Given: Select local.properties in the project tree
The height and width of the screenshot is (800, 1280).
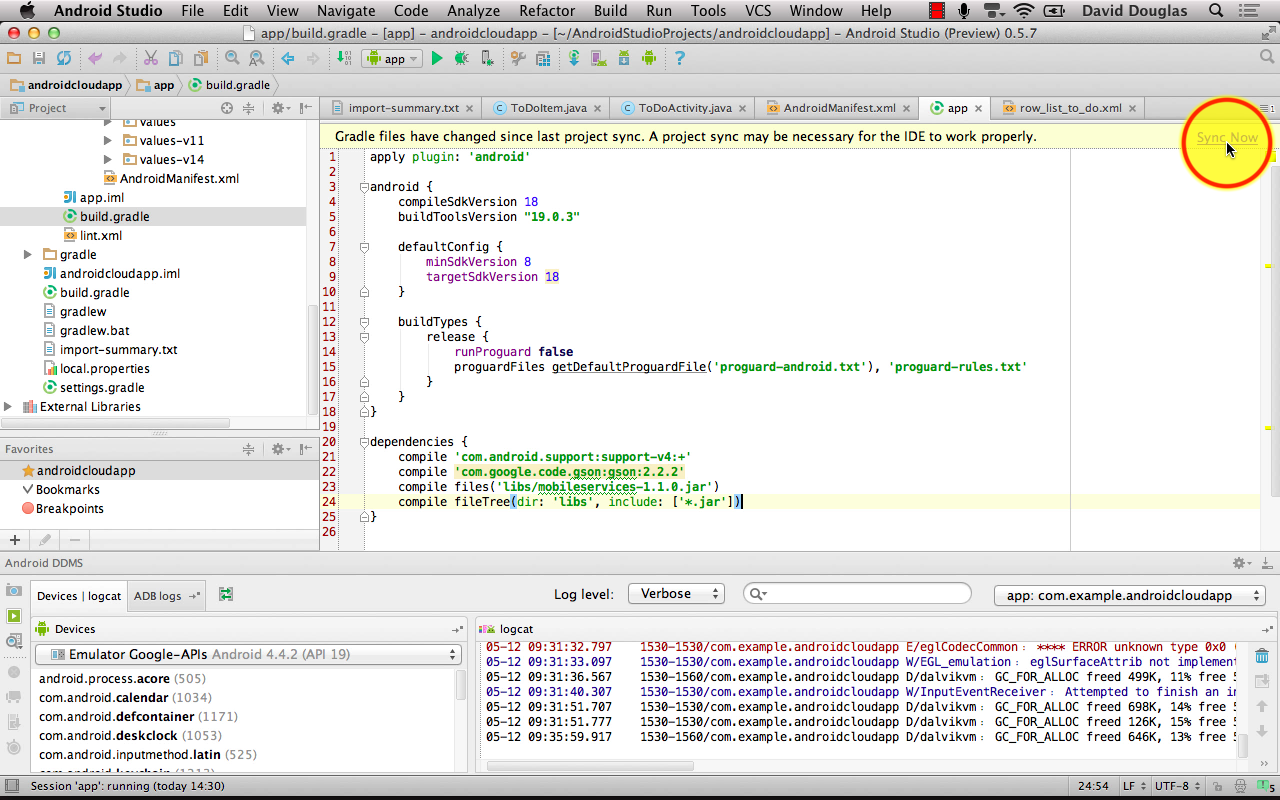Looking at the screenshot, I should 105,369.
